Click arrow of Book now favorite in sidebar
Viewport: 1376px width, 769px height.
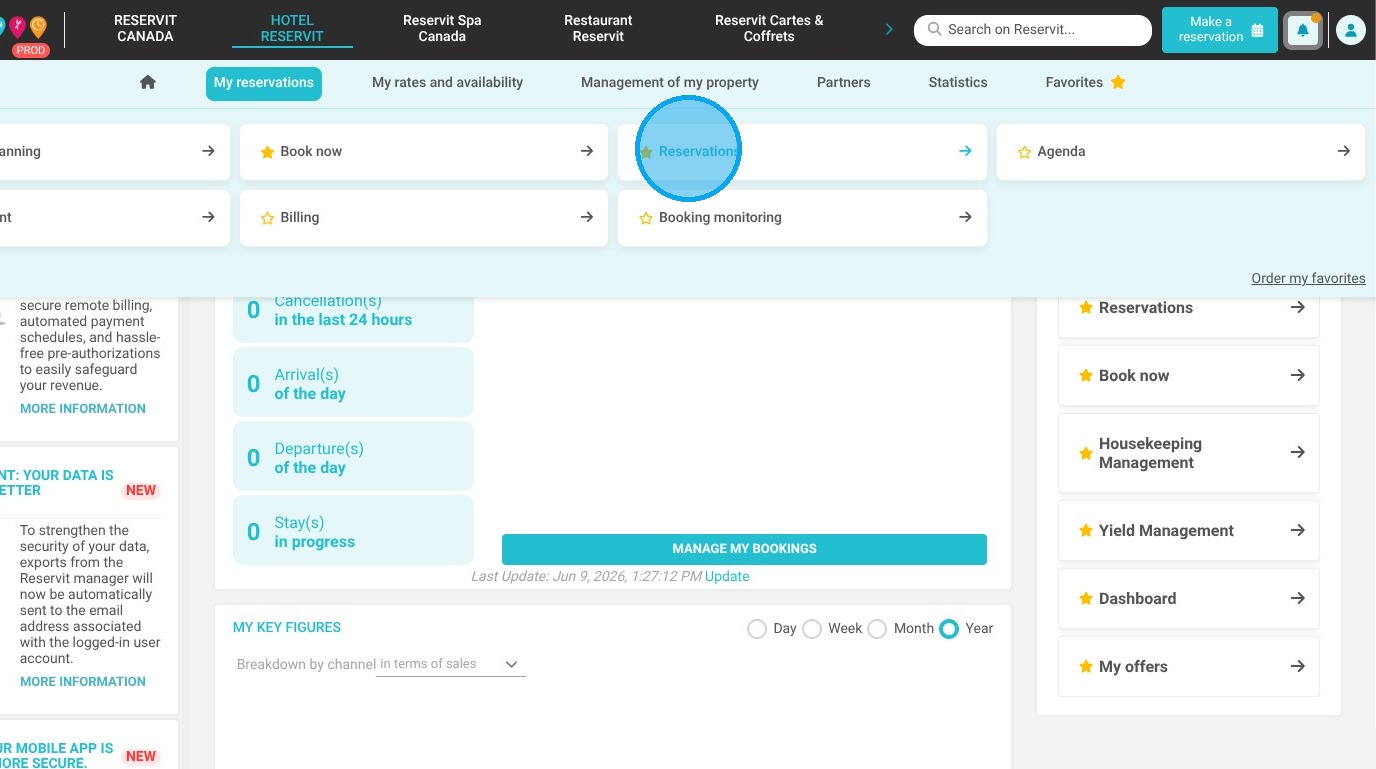coord(1298,375)
